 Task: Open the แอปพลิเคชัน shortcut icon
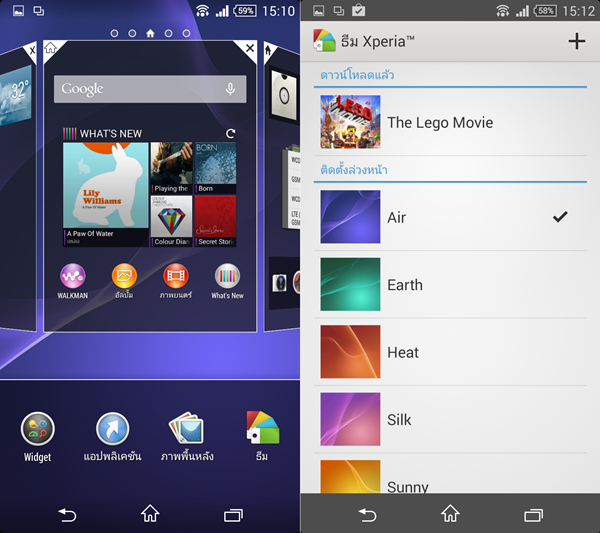click(x=112, y=429)
